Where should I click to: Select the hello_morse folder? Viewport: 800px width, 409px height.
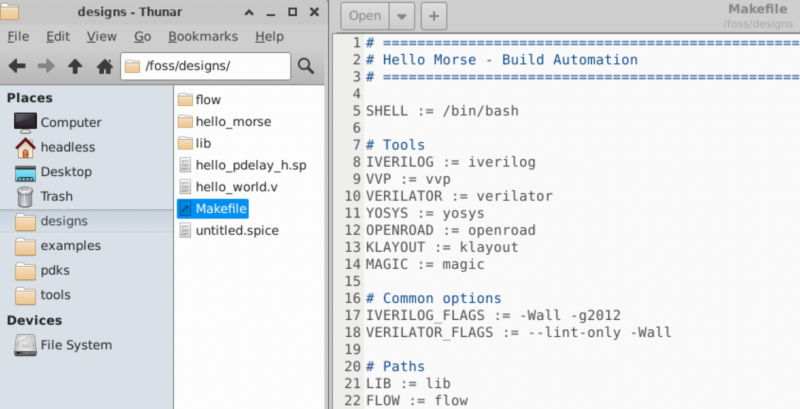click(233, 121)
